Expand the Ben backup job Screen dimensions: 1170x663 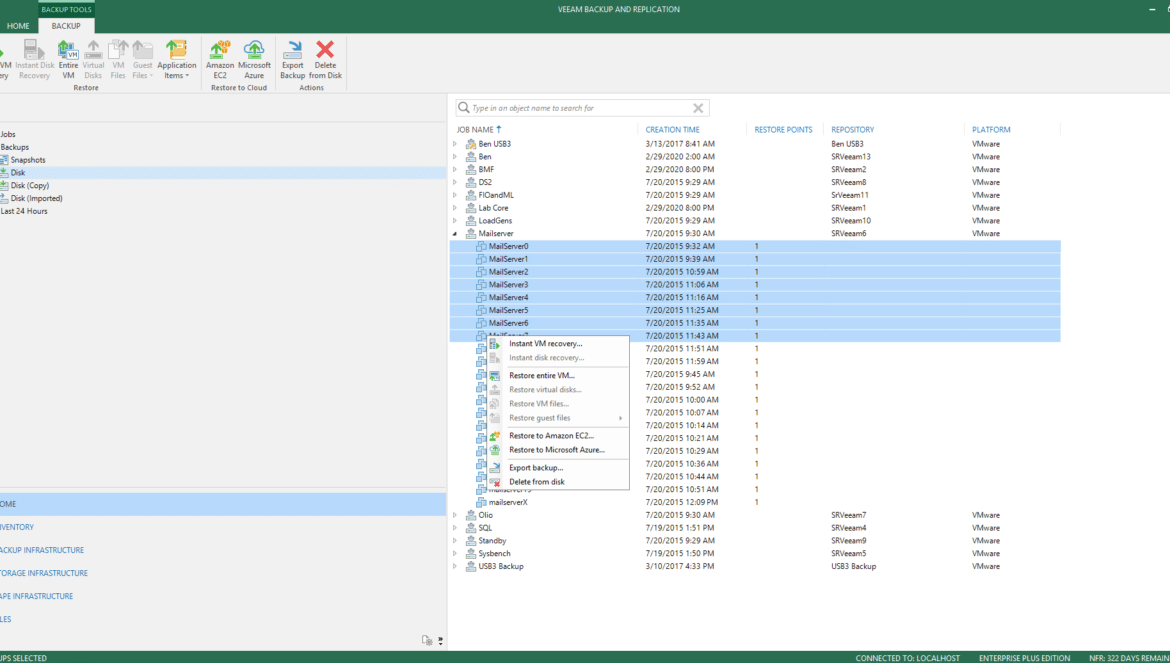455,157
